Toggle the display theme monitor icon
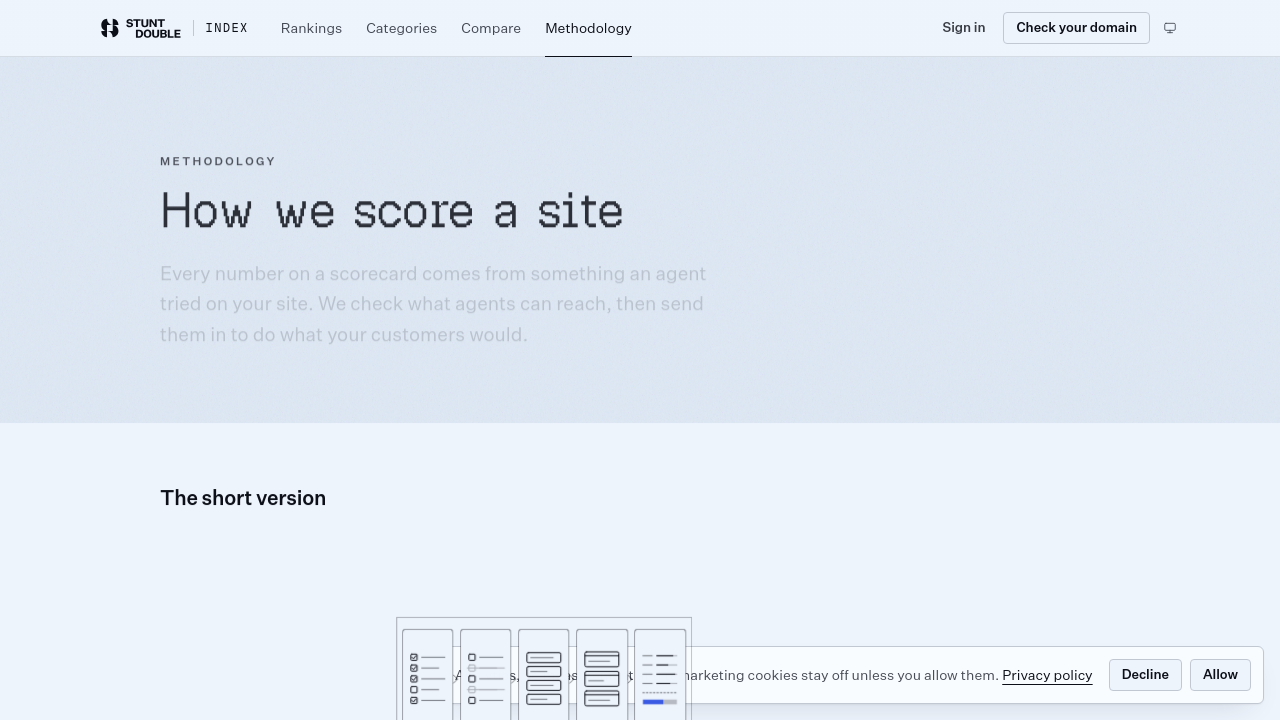This screenshot has height=720, width=1280. click(1170, 28)
